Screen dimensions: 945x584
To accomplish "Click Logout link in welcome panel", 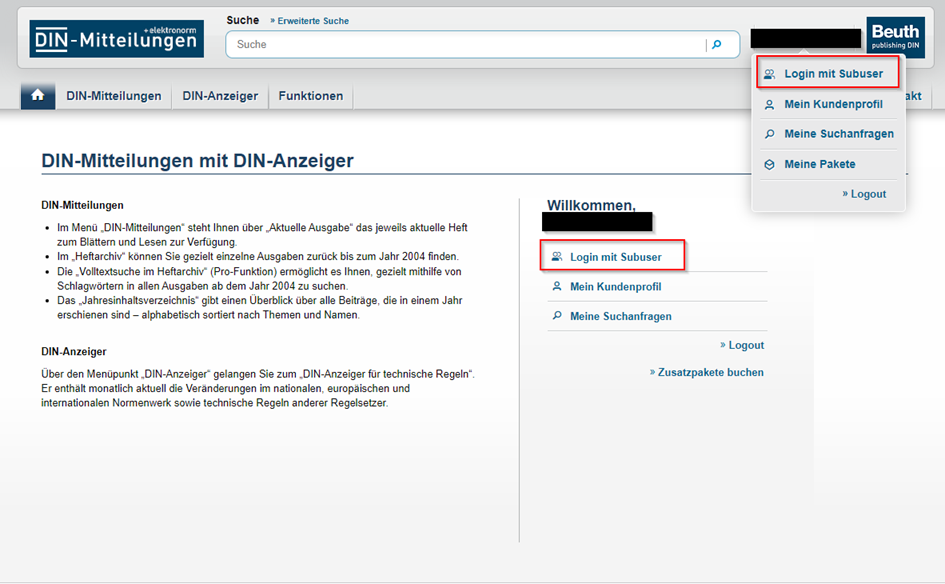I will (745, 345).
